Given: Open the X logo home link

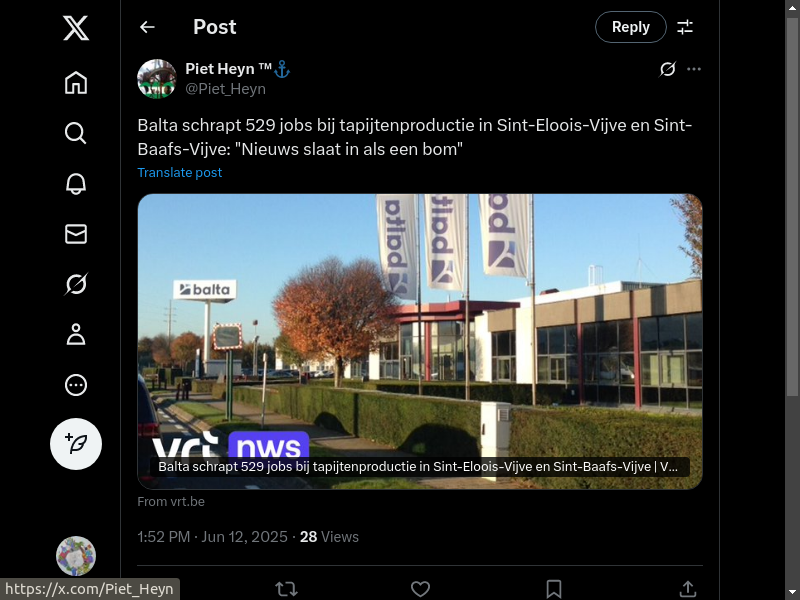Looking at the screenshot, I should 76,28.
